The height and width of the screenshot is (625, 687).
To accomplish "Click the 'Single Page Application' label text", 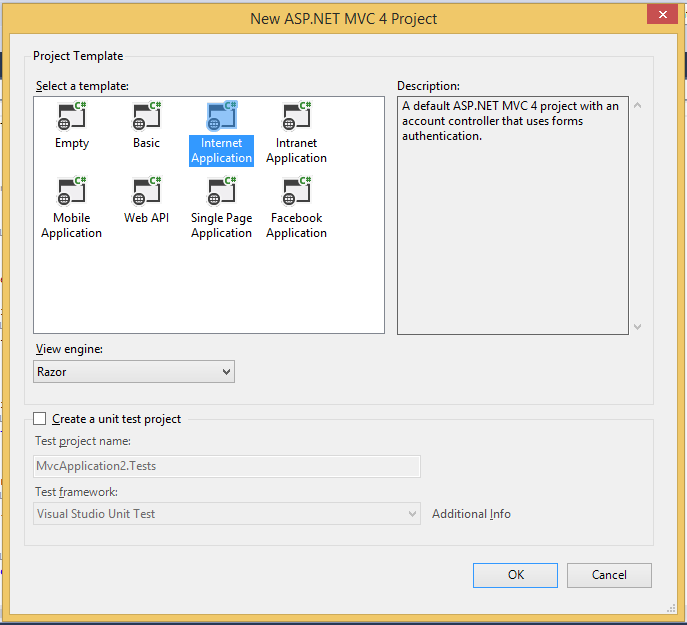I will coord(222,225).
